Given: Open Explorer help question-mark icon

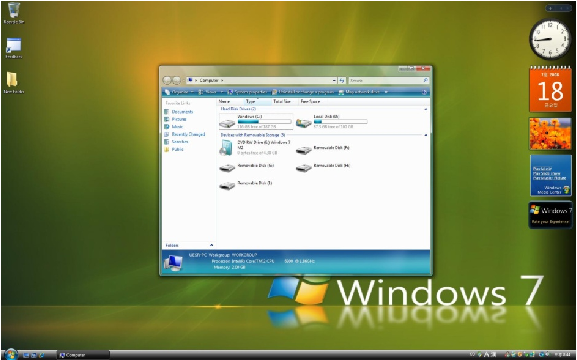Looking at the screenshot, I should tap(424, 92).
